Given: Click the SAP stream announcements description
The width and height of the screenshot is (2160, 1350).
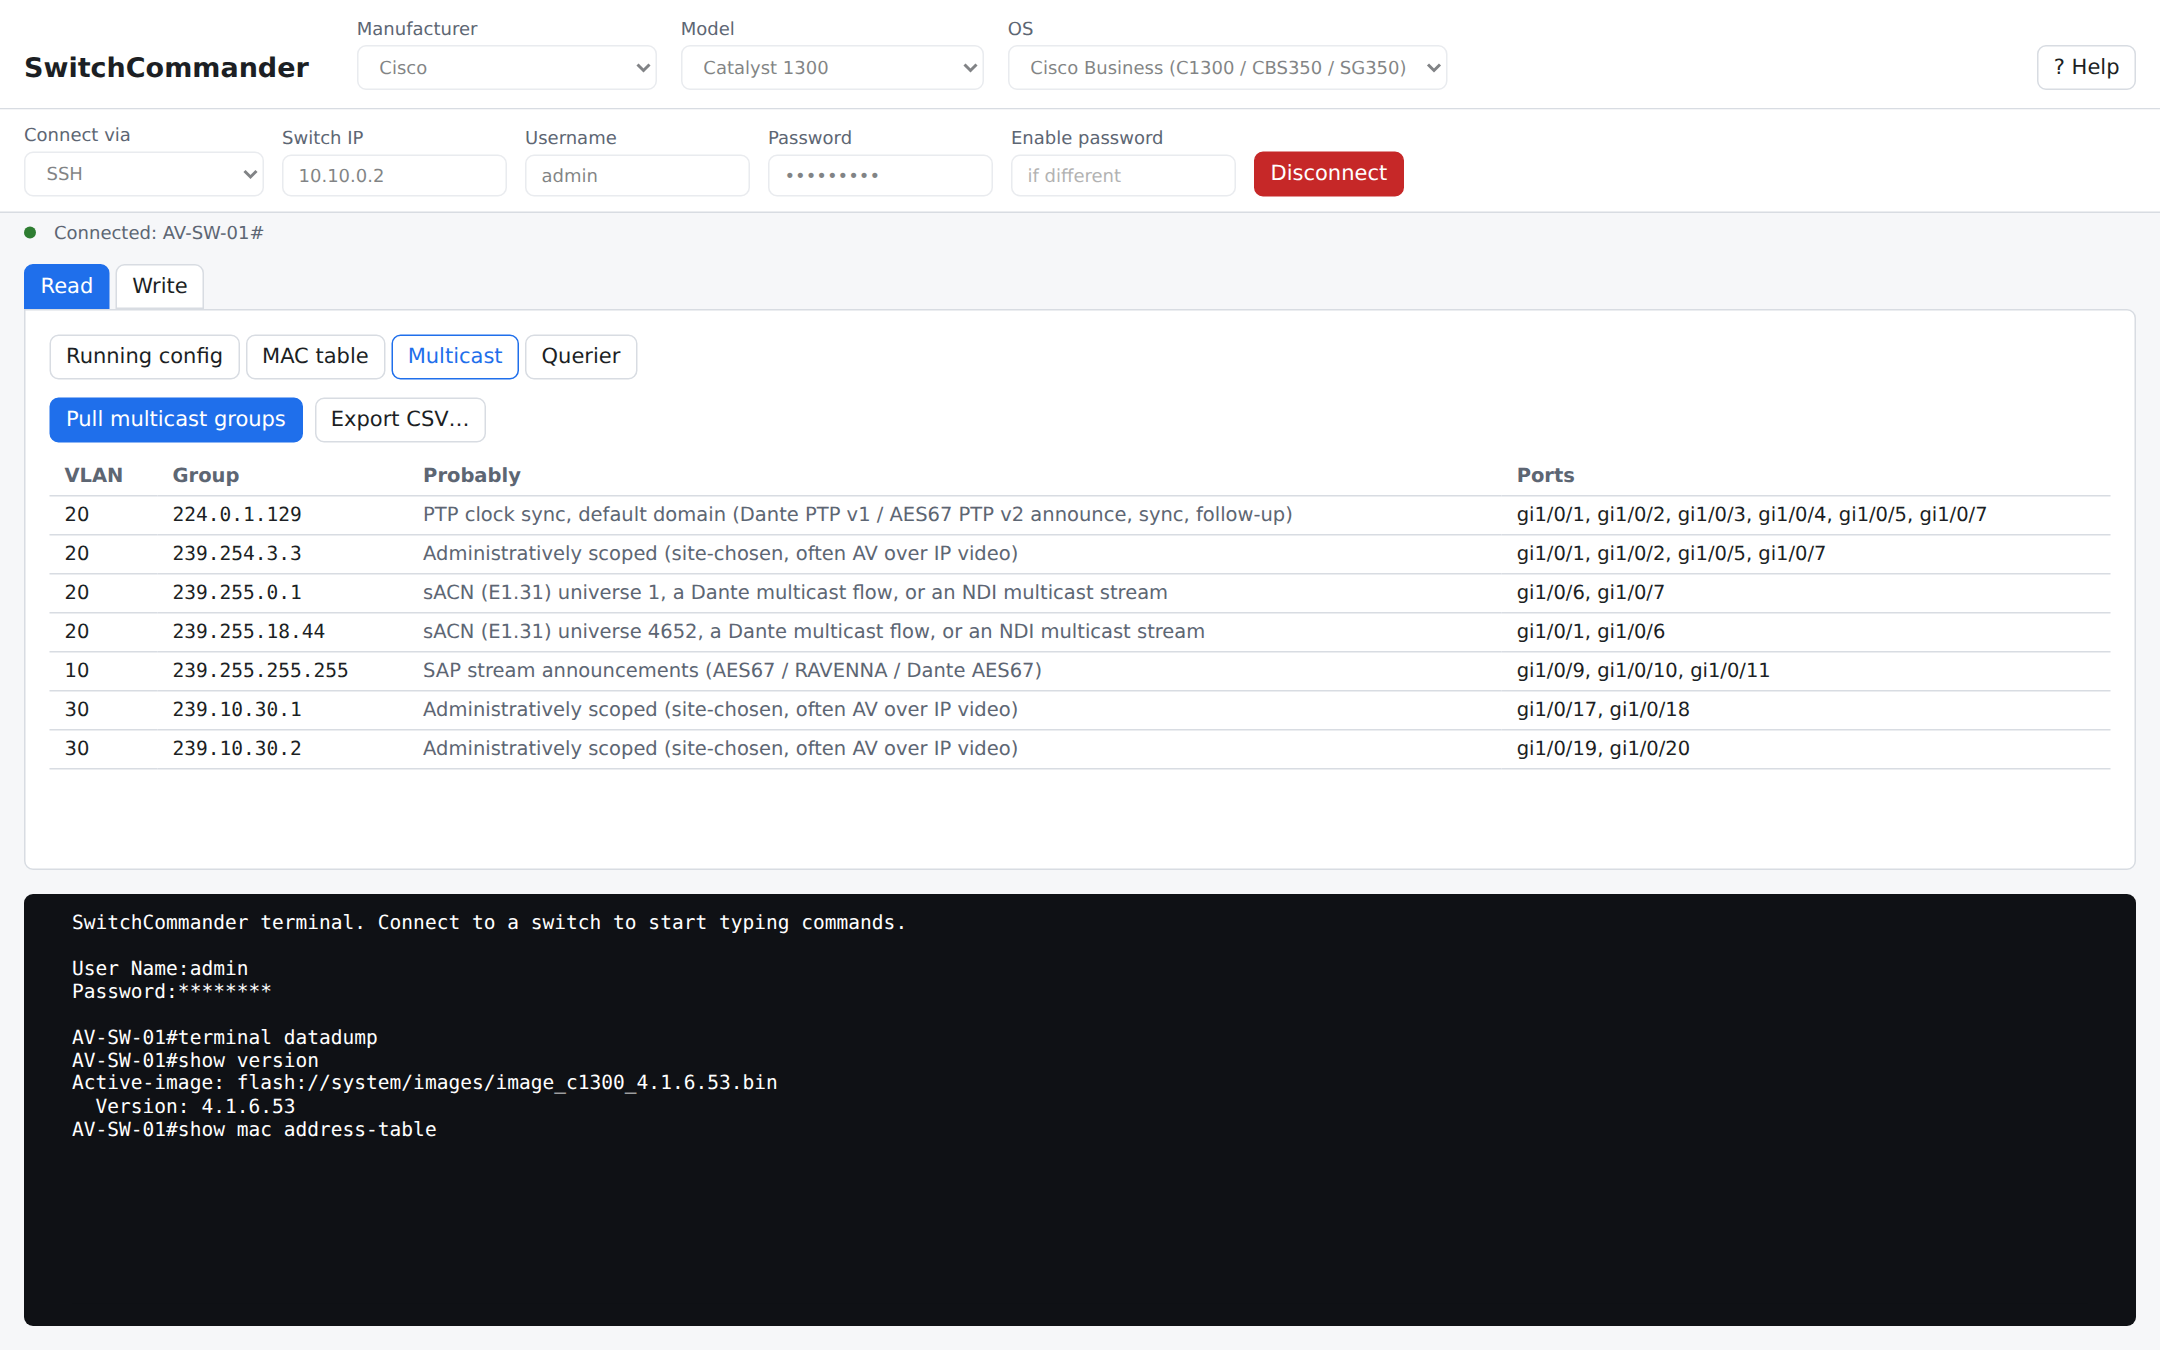Looking at the screenshot, I should click(x=732, y=670).
